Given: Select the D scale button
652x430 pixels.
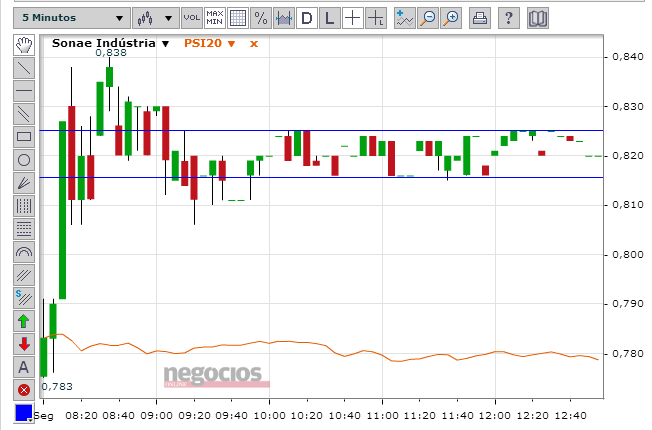Looking at the screenshot, I should (x=307, y=18).
